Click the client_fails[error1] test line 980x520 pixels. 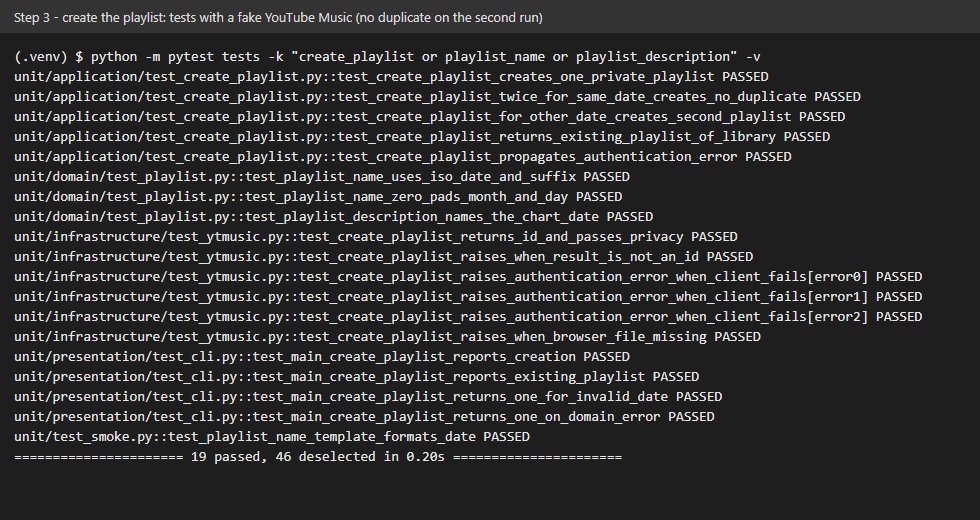click(468, 296)
